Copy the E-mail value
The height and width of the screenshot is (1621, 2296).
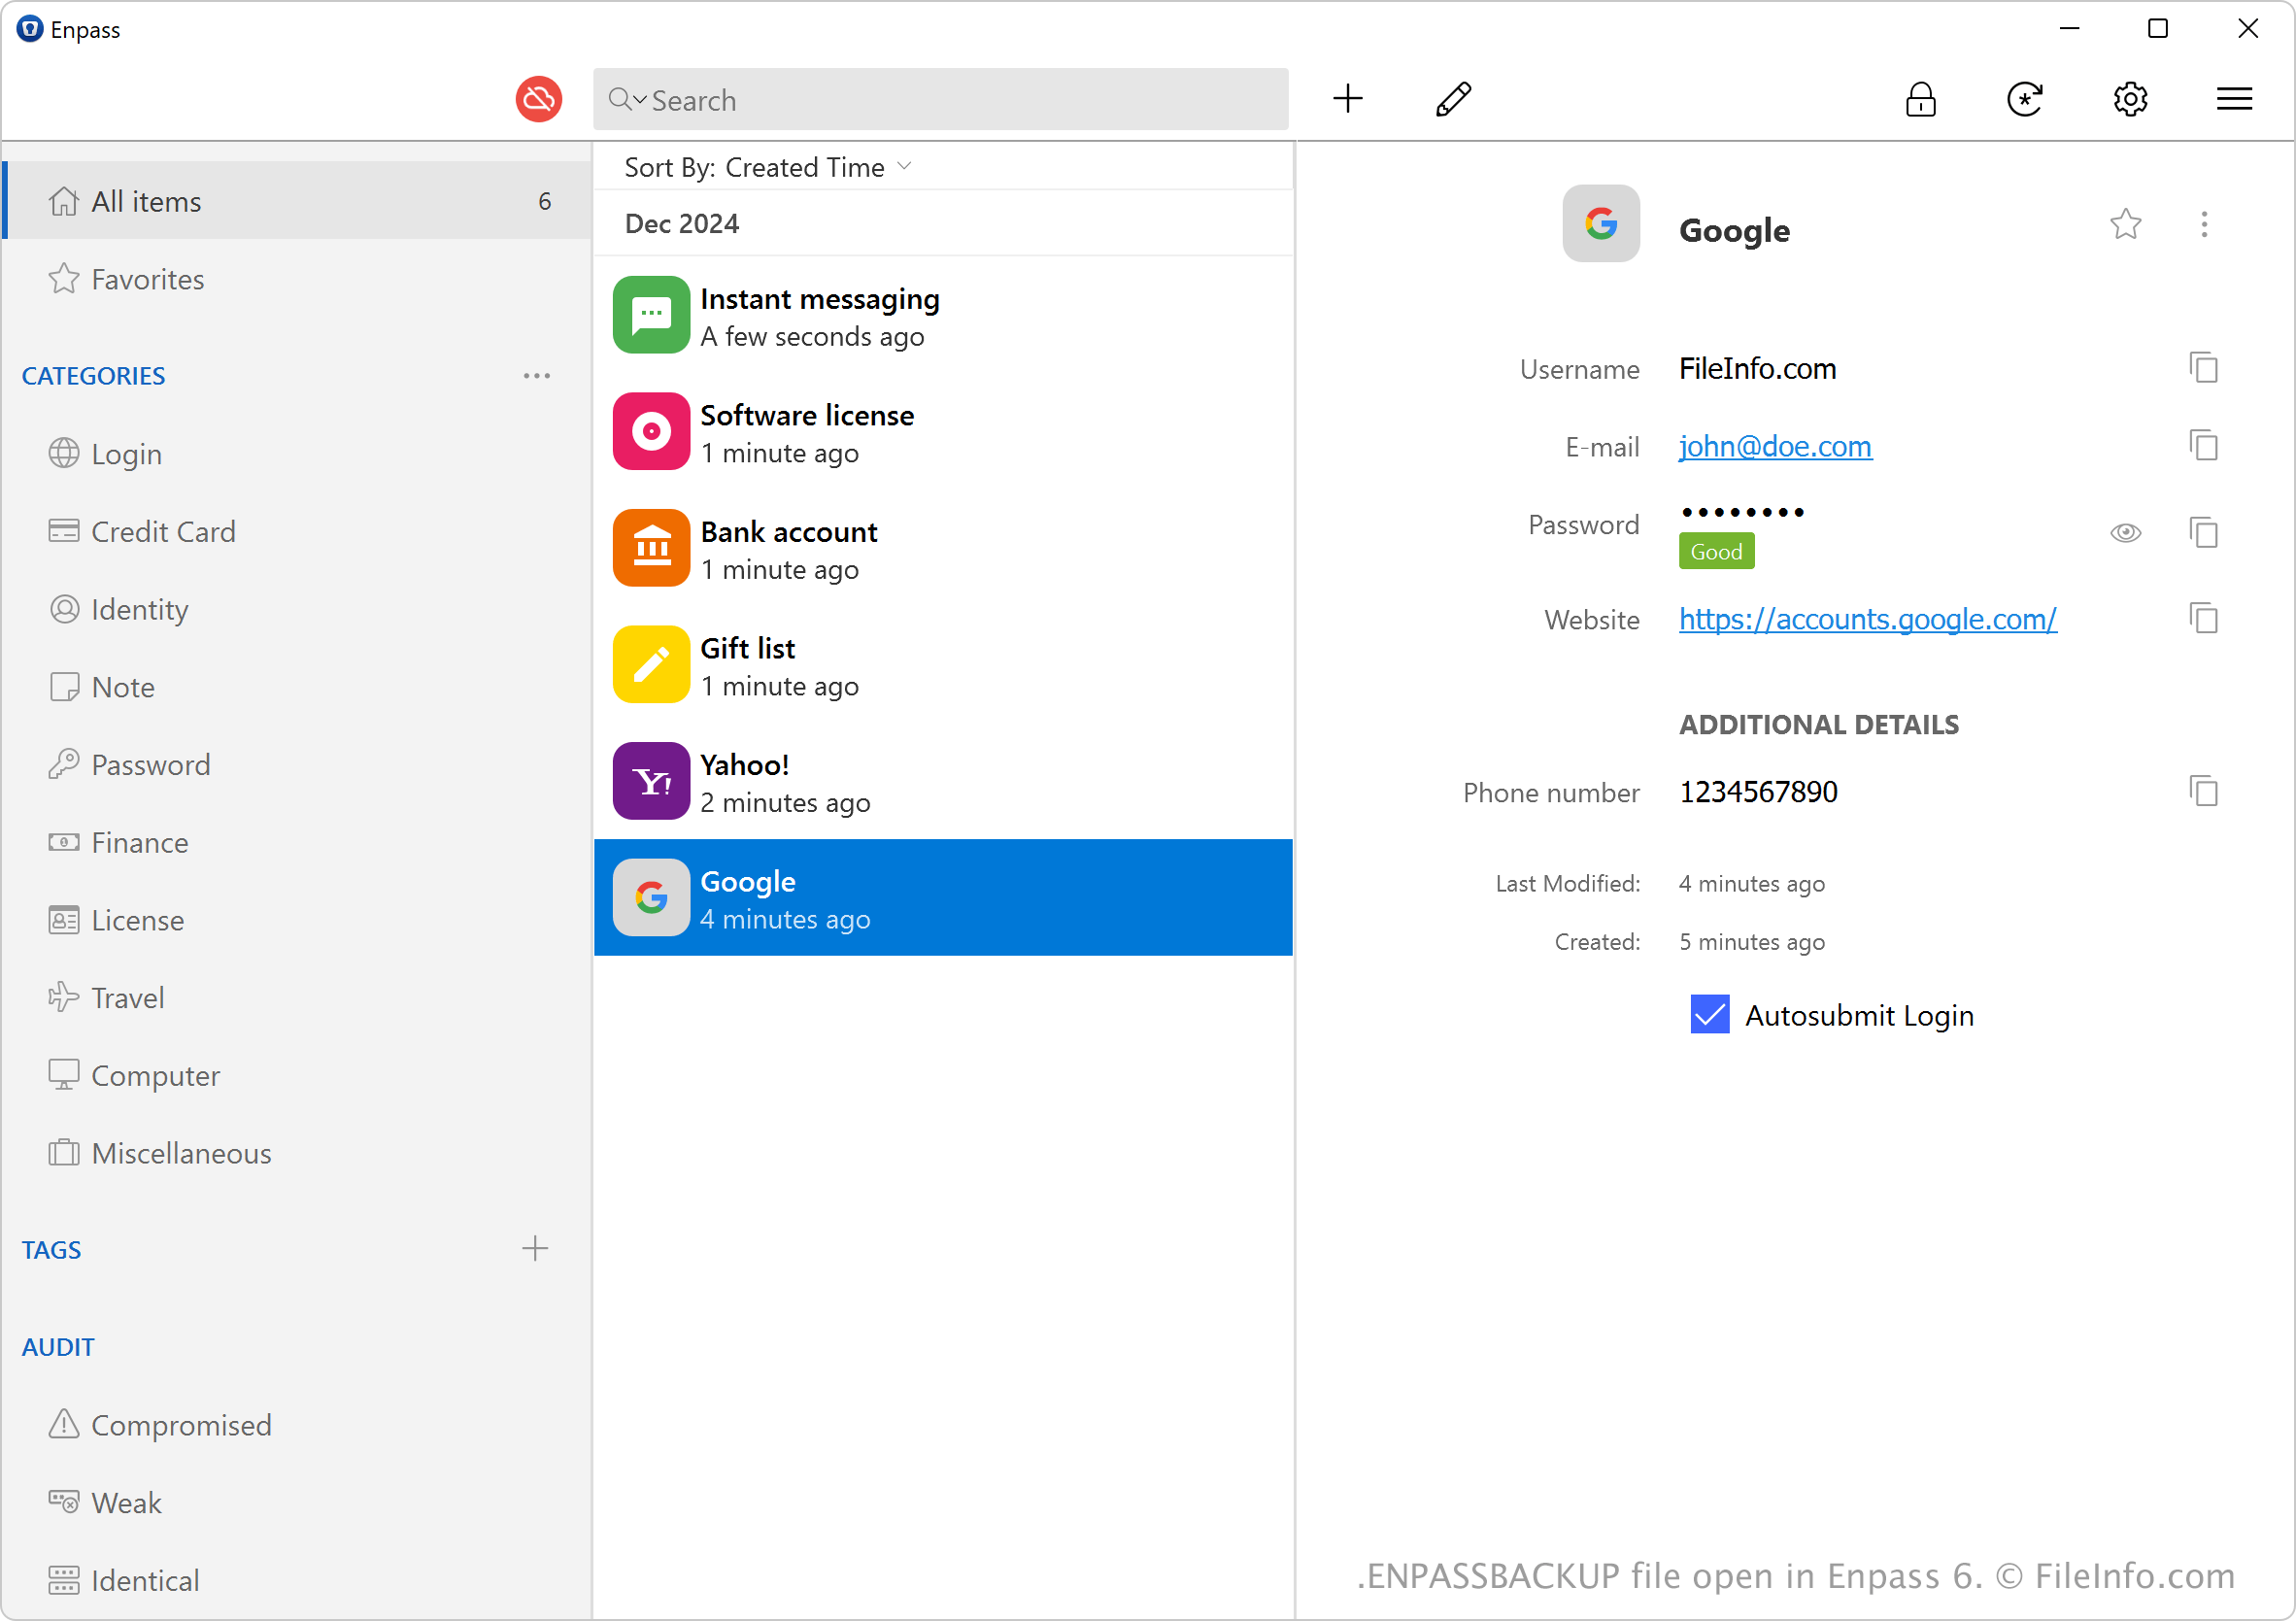click(x=2203, y=445)
